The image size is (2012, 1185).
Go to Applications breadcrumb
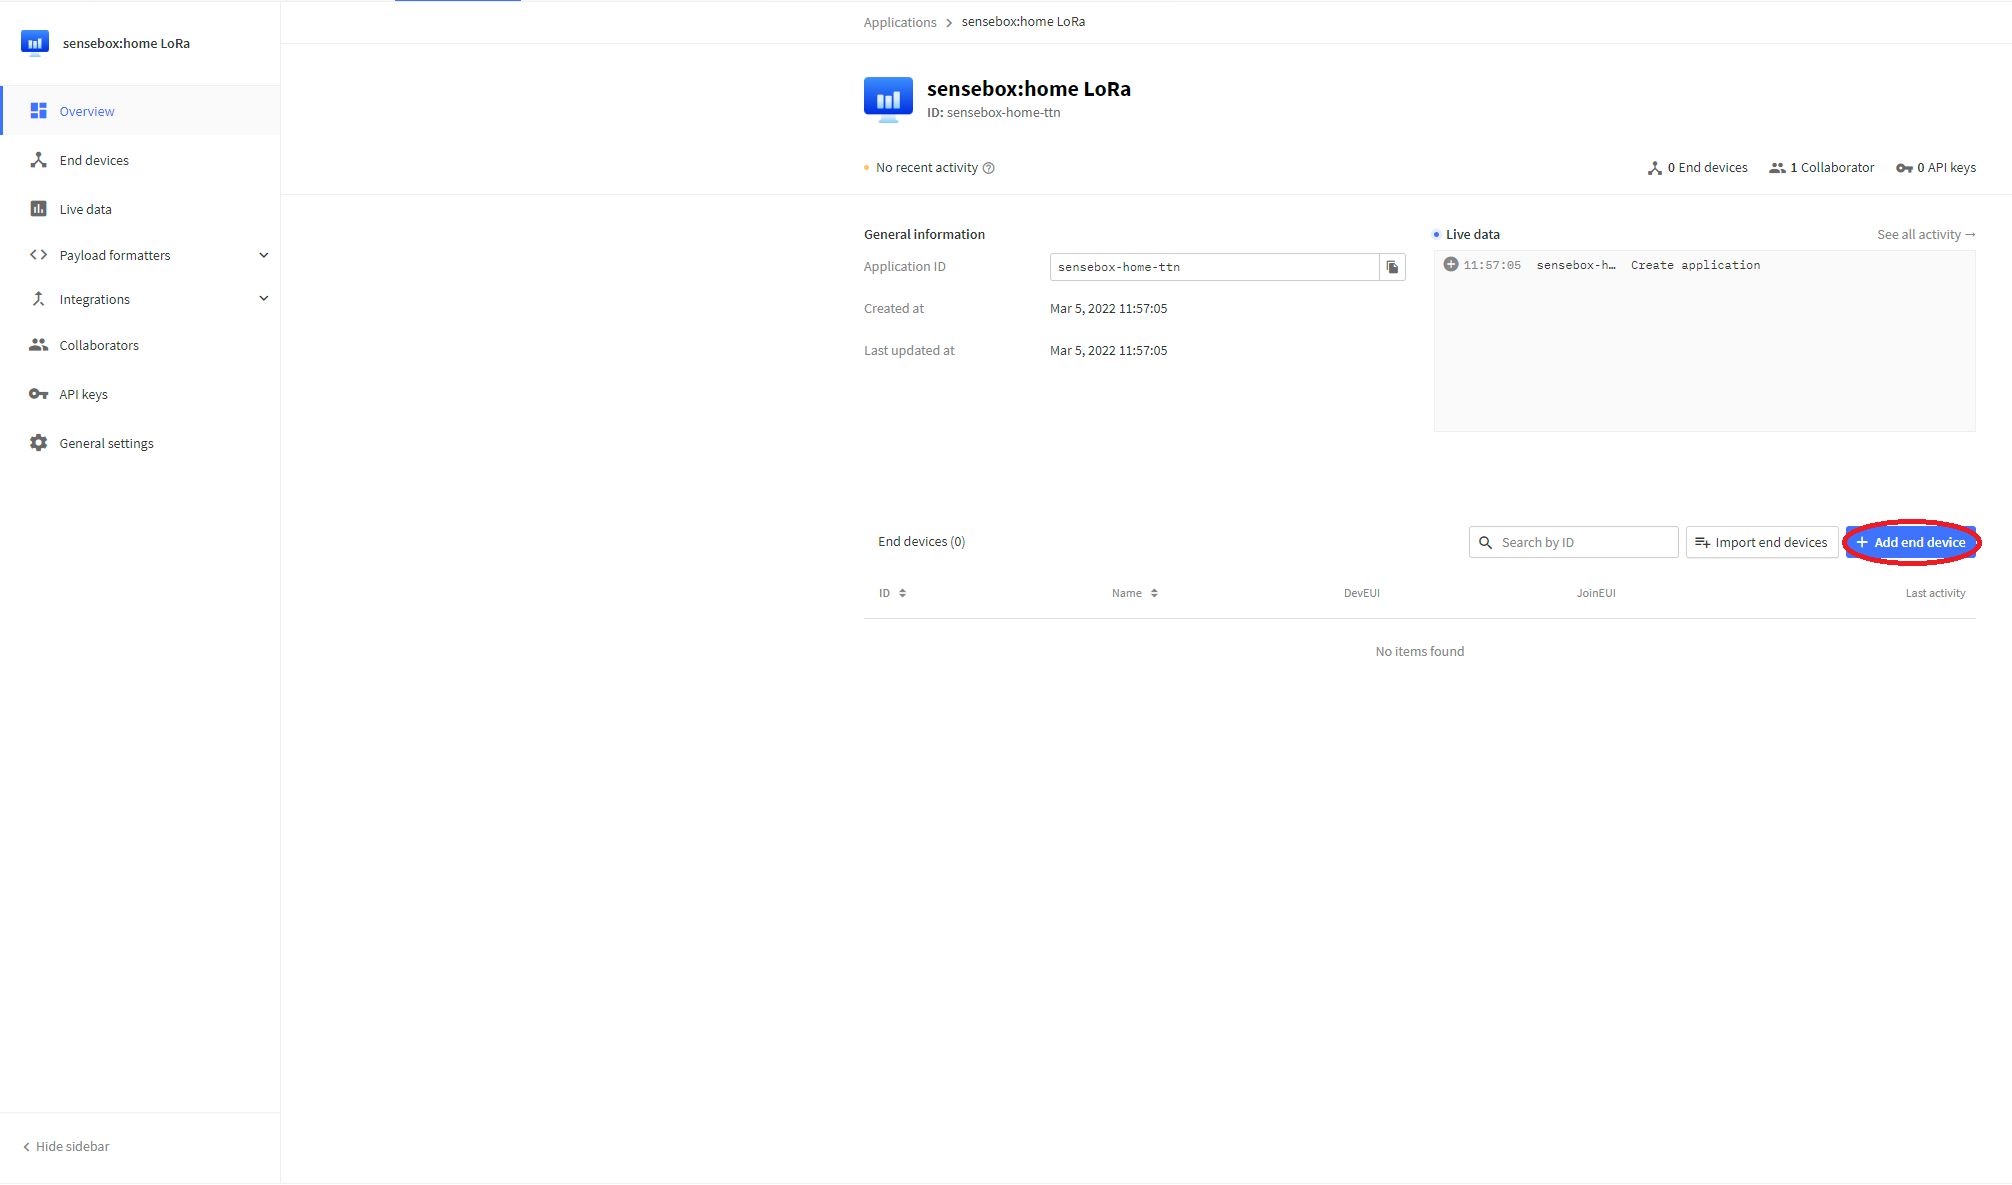pos(899,22)
